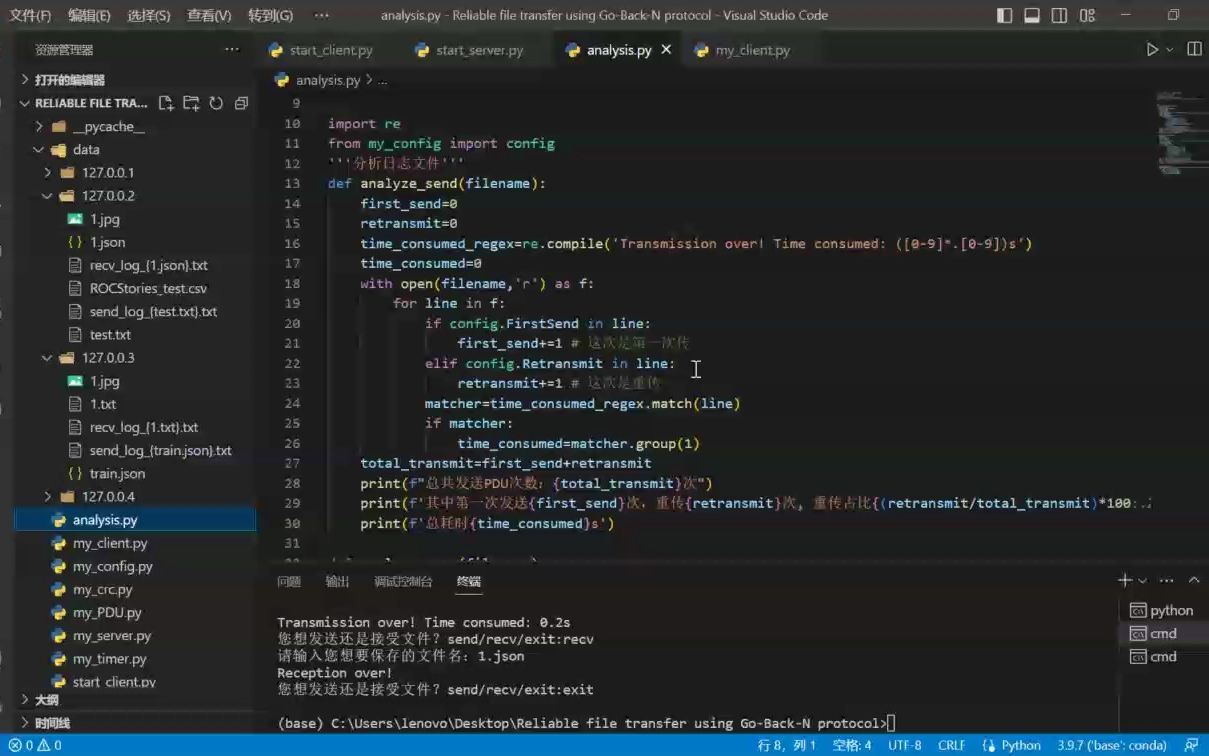Check errors via the problems icon in status bar
This screenshot has width=1209, height=756.
click(x=15, y=745)
